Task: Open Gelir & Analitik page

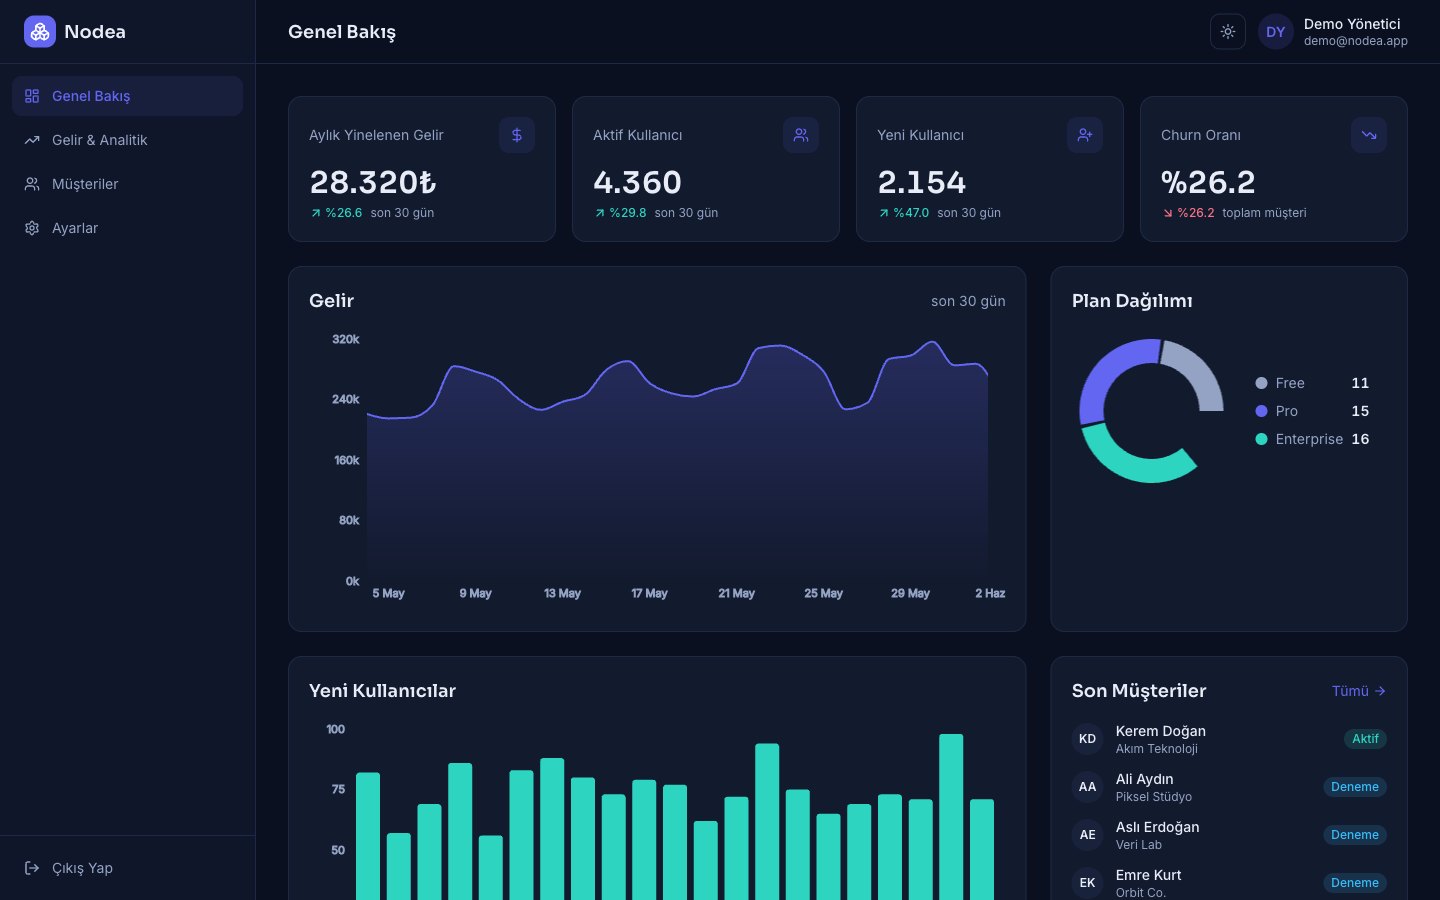Action: [128, 140]
